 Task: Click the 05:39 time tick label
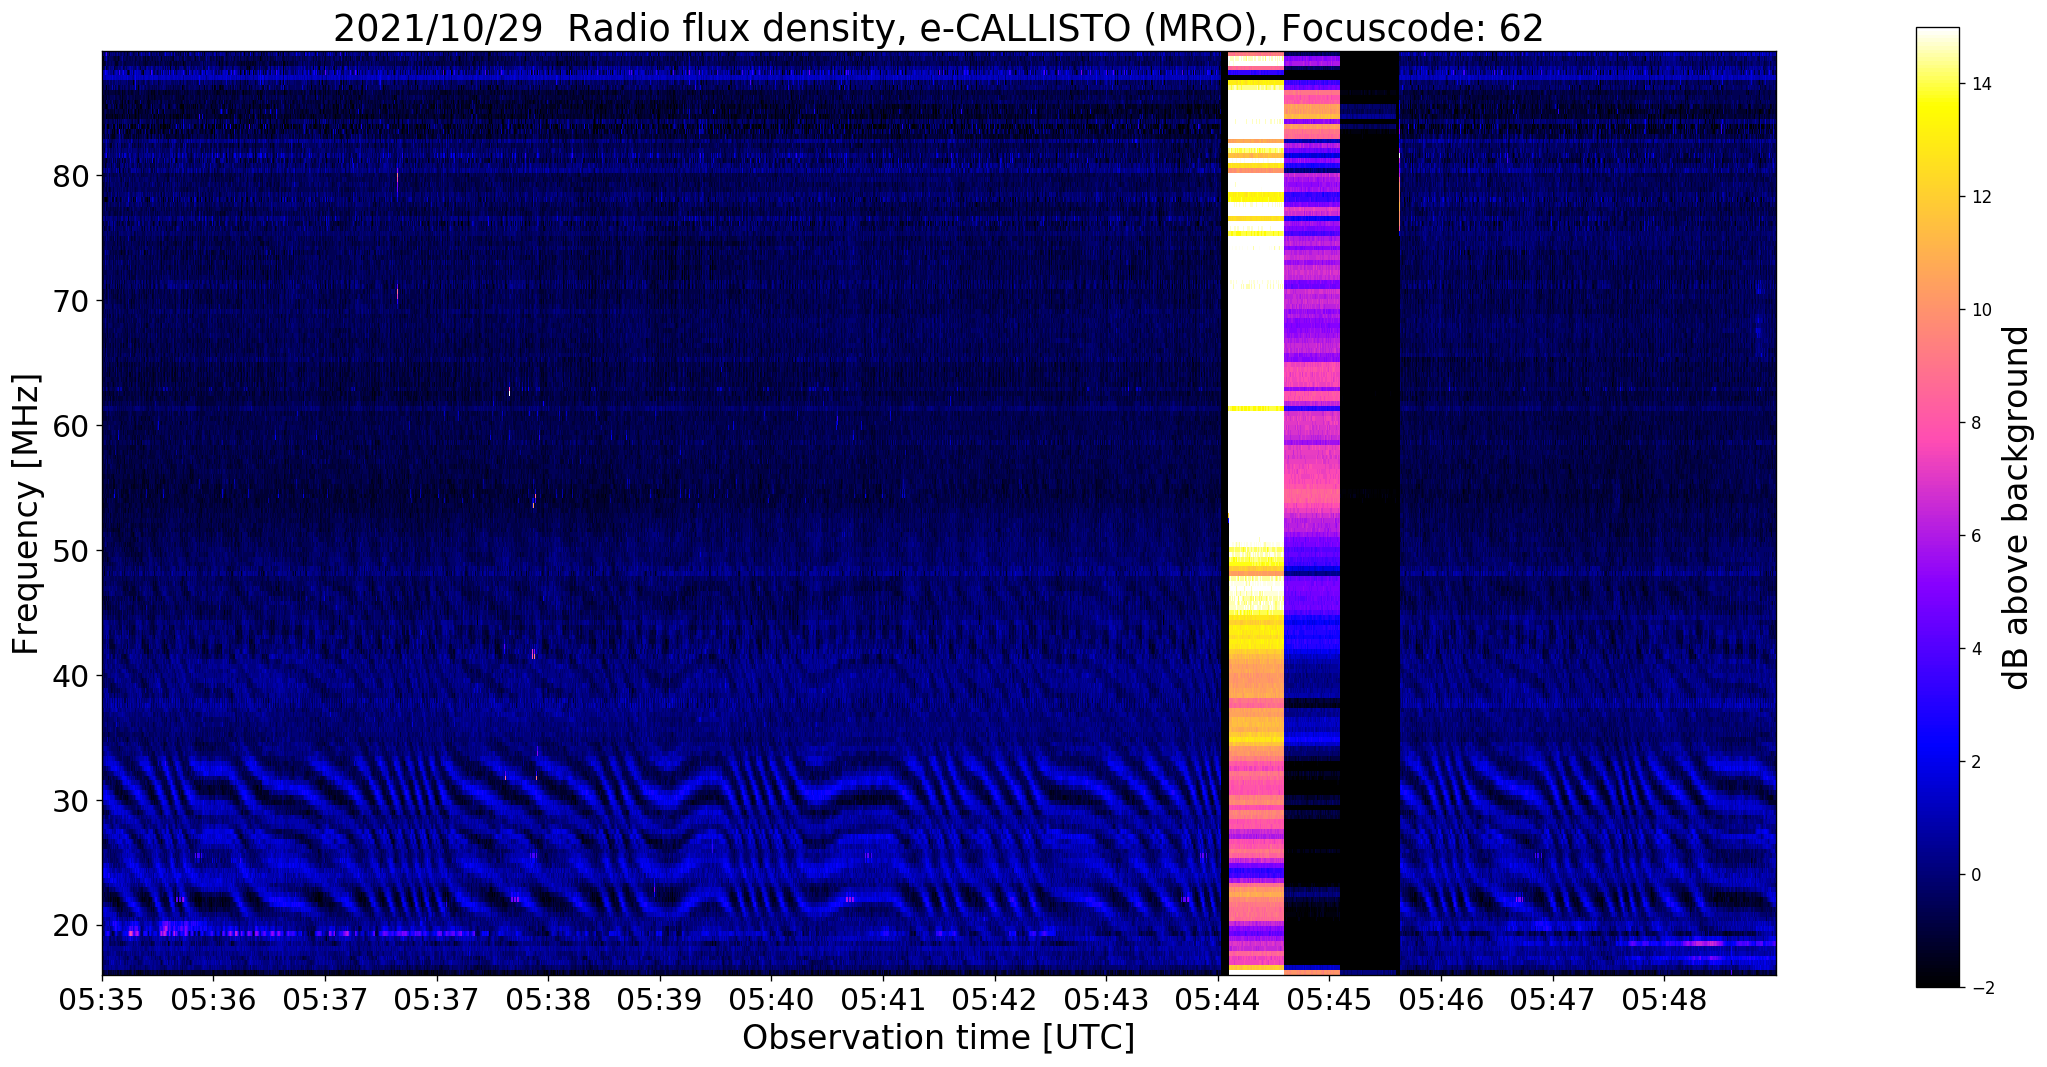[x=660, y=1000]
